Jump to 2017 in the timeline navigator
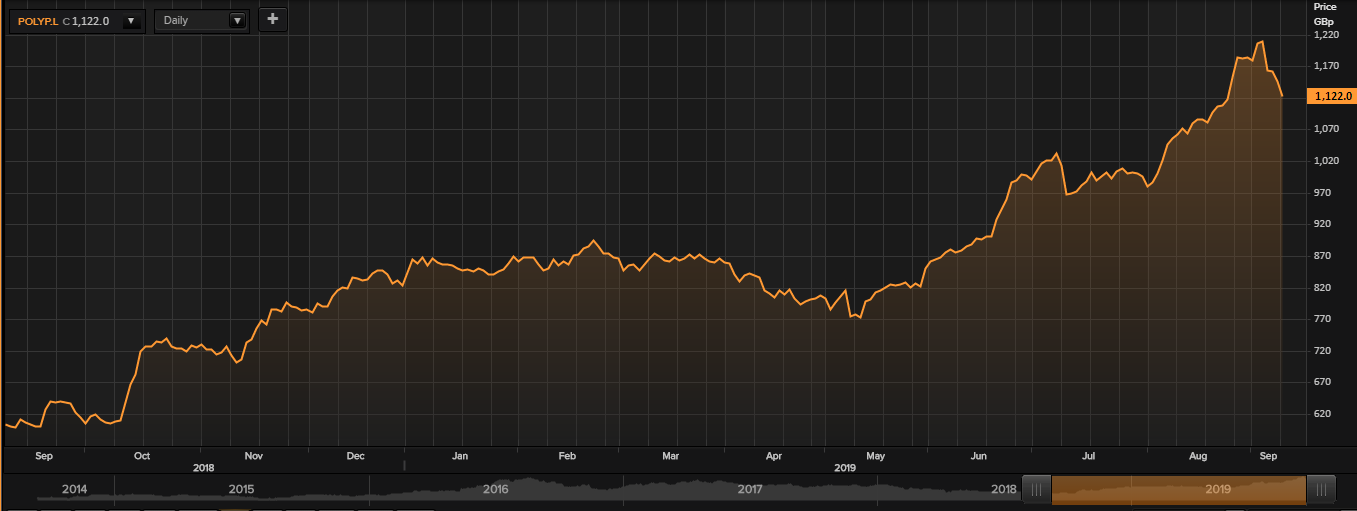The height and width of the screenshot is (511, 1357). [x=750, y=489]
